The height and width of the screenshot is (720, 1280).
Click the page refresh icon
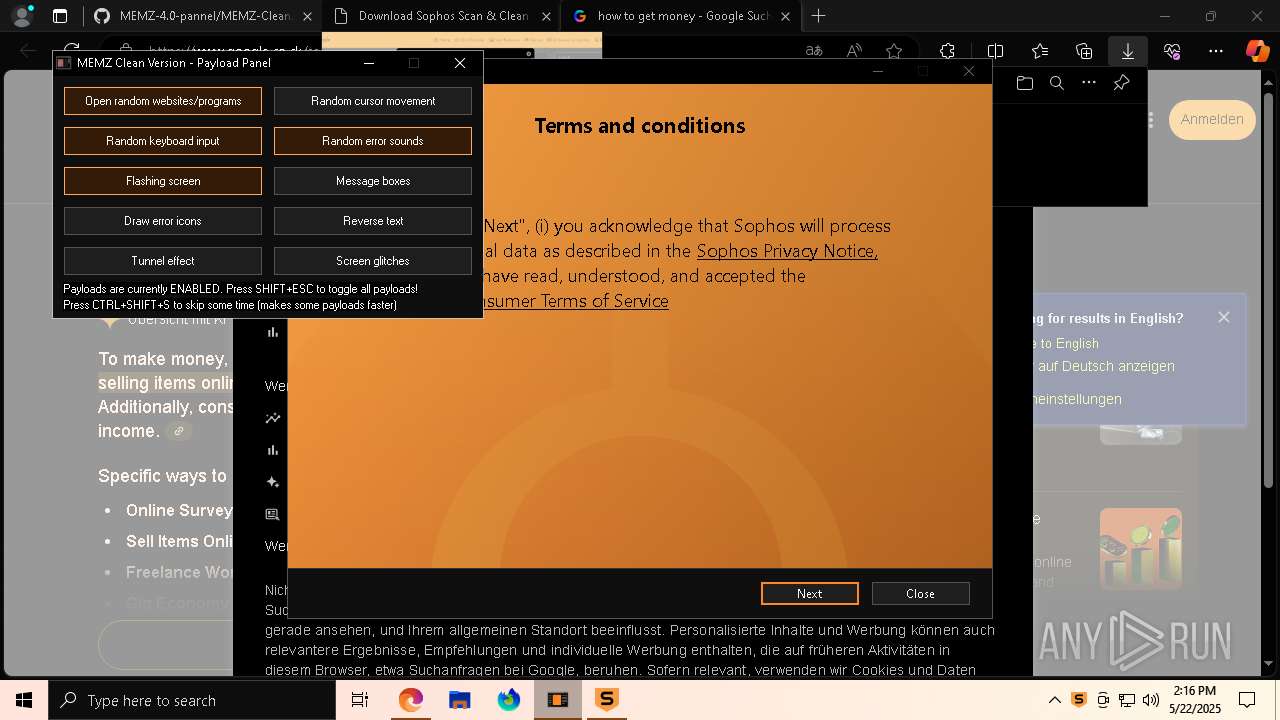(71, 51)
